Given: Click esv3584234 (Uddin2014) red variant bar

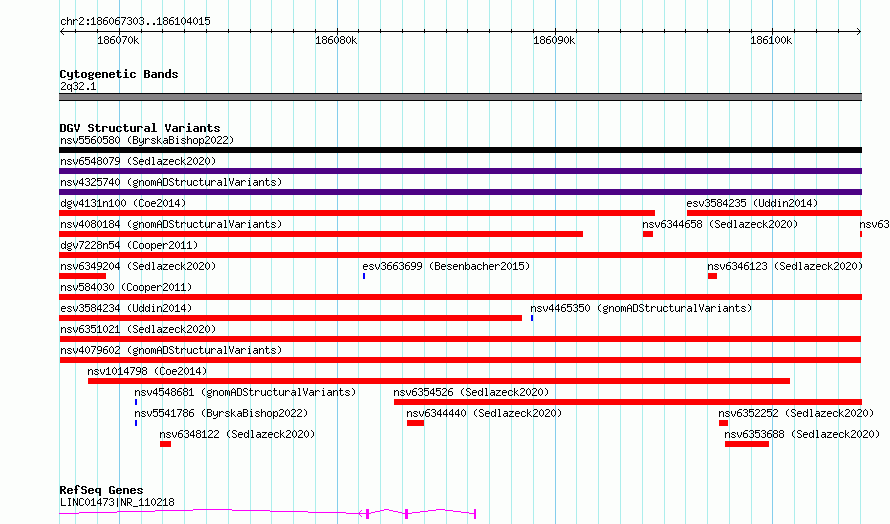Looking at the screenshot, I should coord(291,318).
